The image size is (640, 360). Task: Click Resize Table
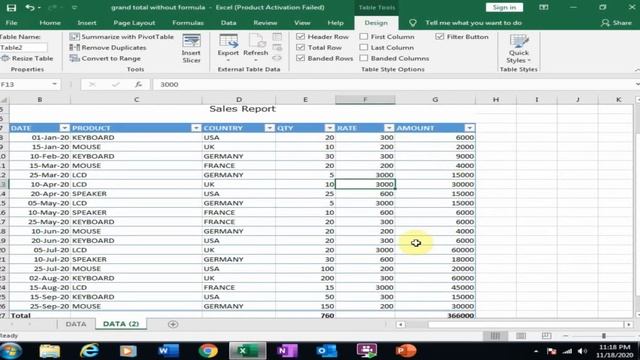click(27, 58)
